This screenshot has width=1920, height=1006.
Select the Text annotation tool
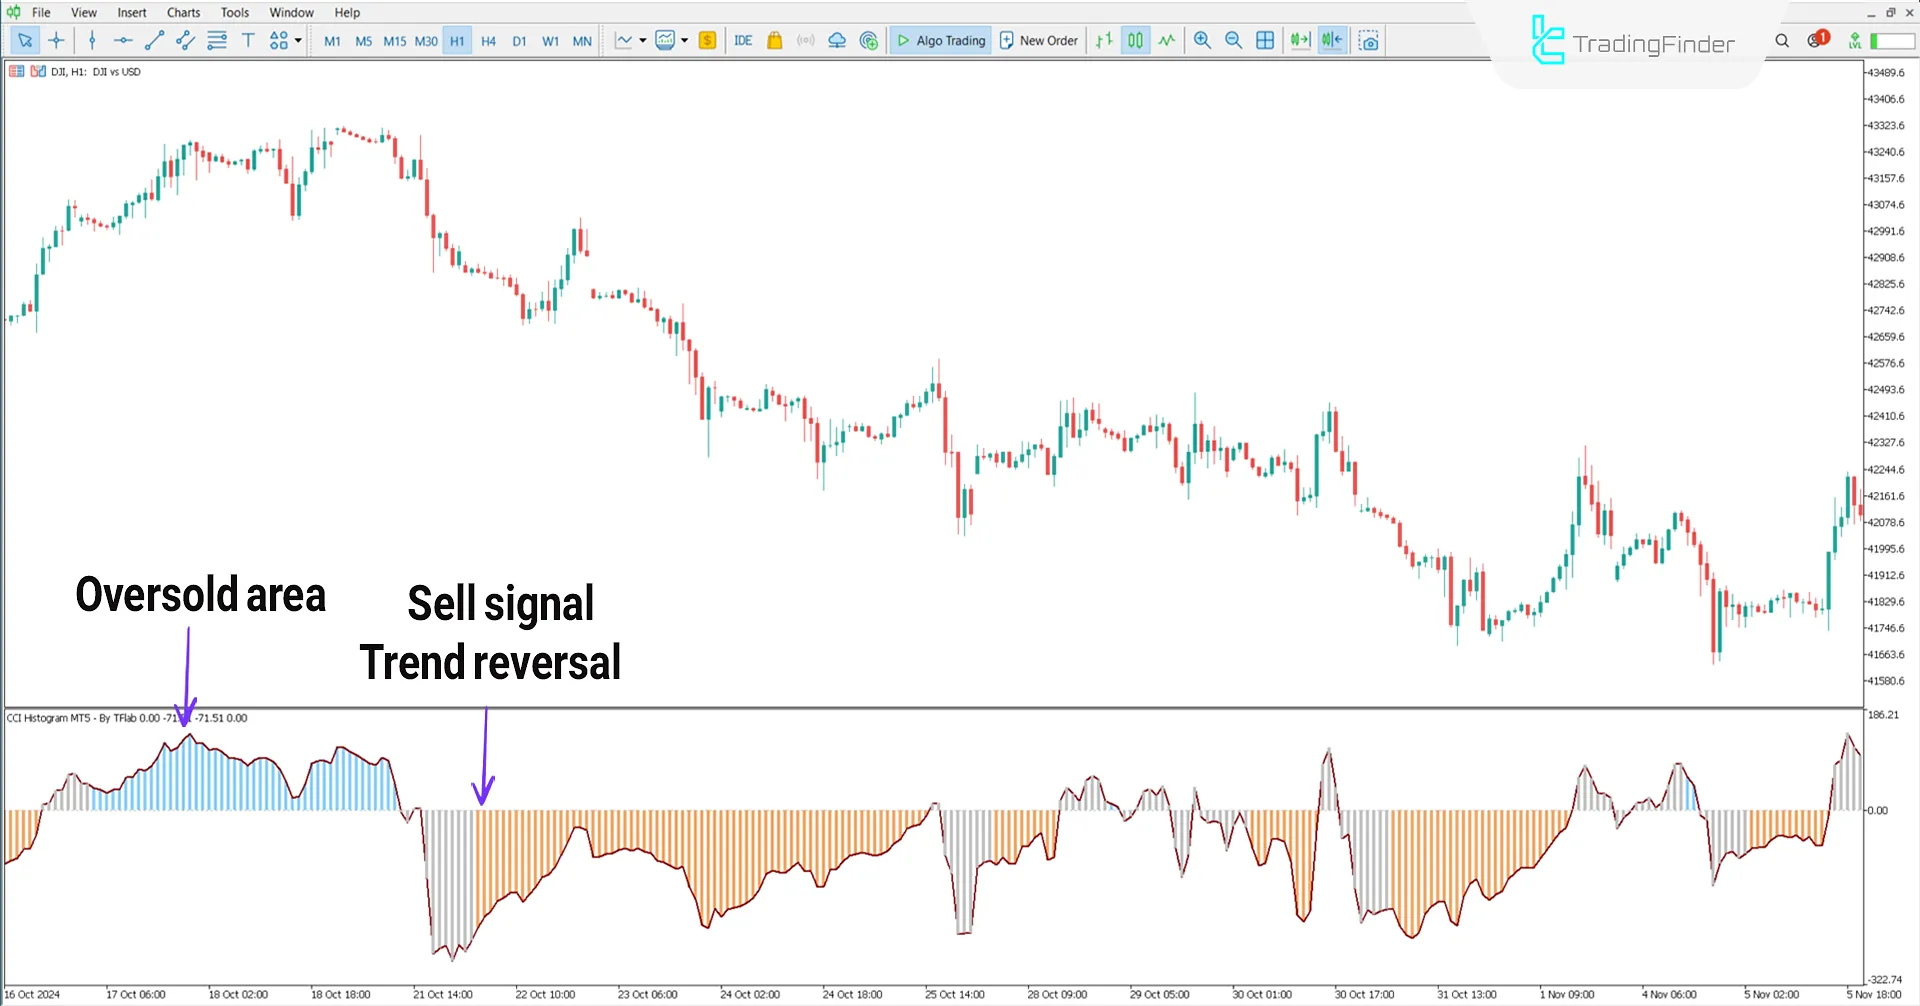(x=249, y=40)
